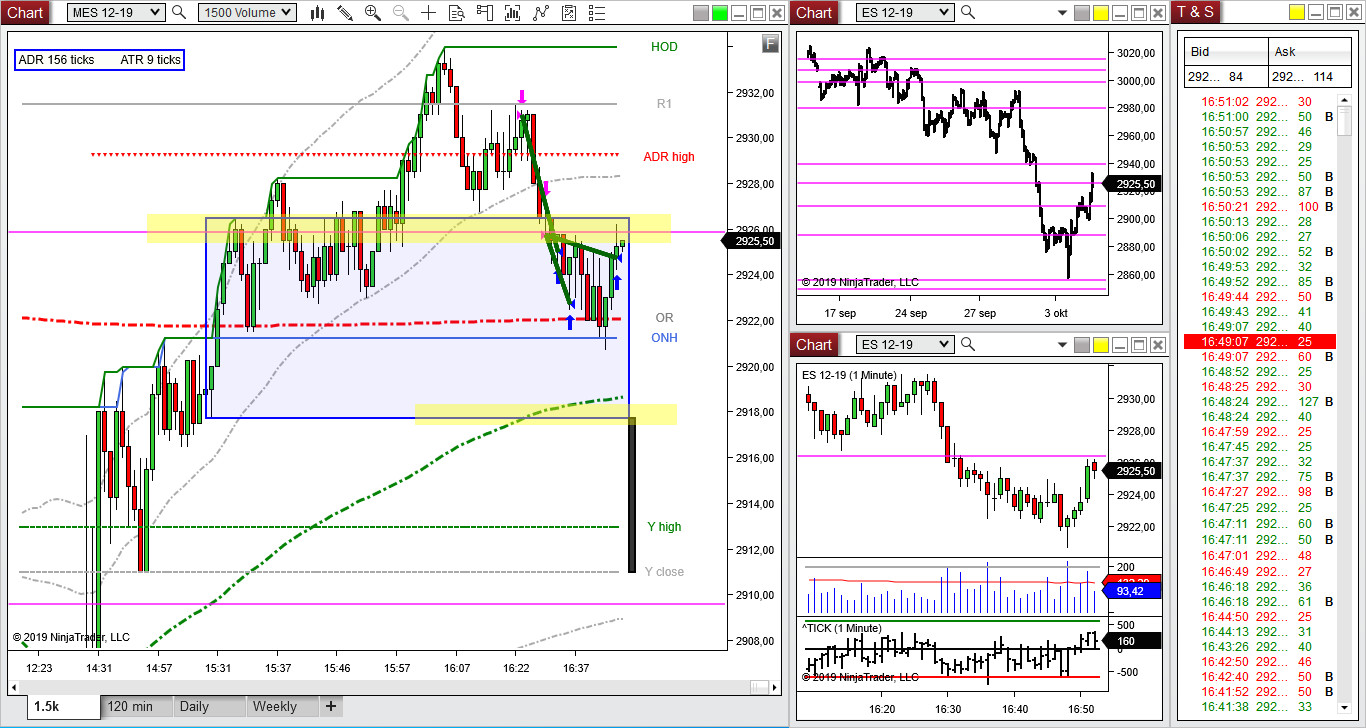Expand the ES 12-19 dropdown on upper-right chart
This screenshot has height=728, width=1366.
click(x=905, y=12)
